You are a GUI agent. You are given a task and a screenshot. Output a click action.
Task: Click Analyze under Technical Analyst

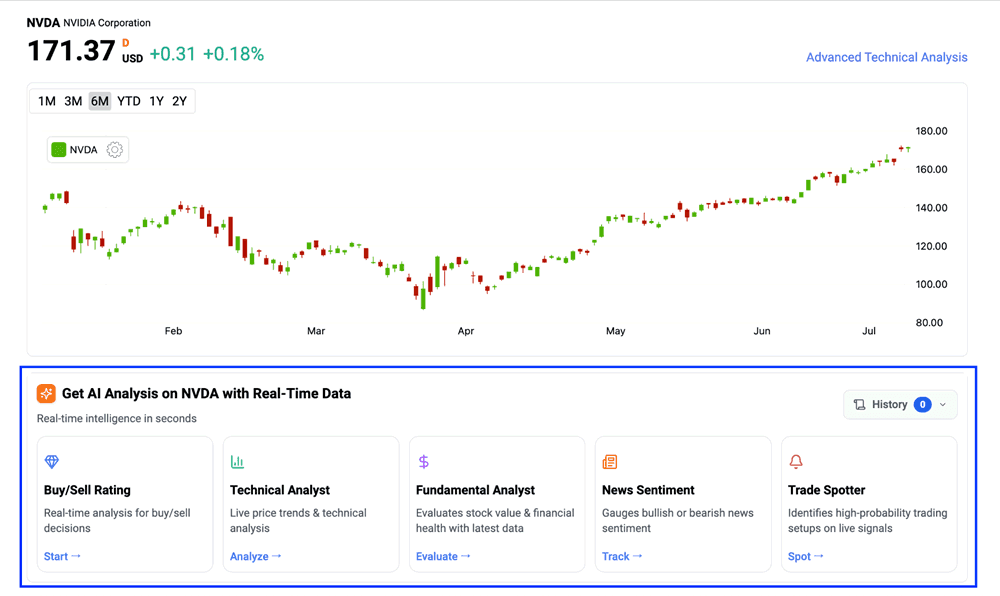coord(255,556)
